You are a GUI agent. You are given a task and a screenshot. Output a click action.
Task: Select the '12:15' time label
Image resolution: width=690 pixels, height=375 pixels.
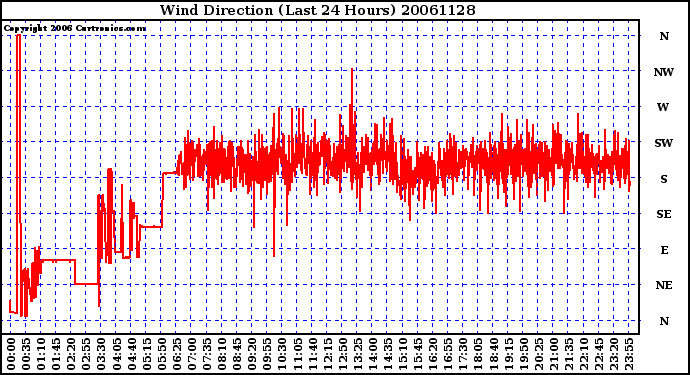(327, 355)
